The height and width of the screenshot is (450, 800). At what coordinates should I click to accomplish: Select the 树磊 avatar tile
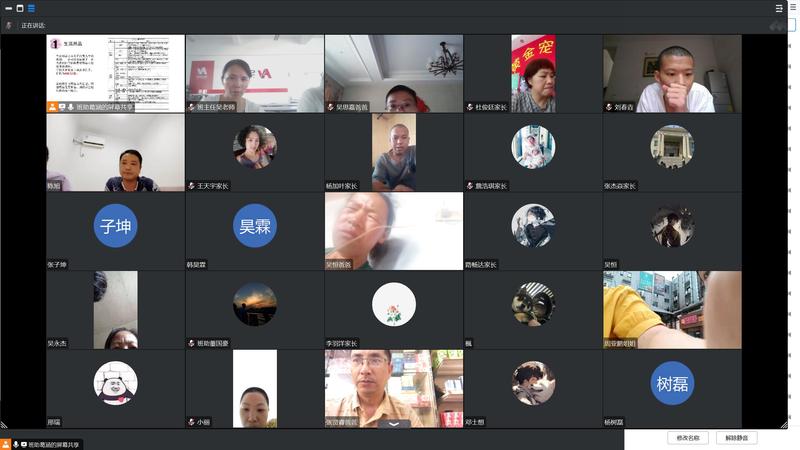[x=672, y=383]
